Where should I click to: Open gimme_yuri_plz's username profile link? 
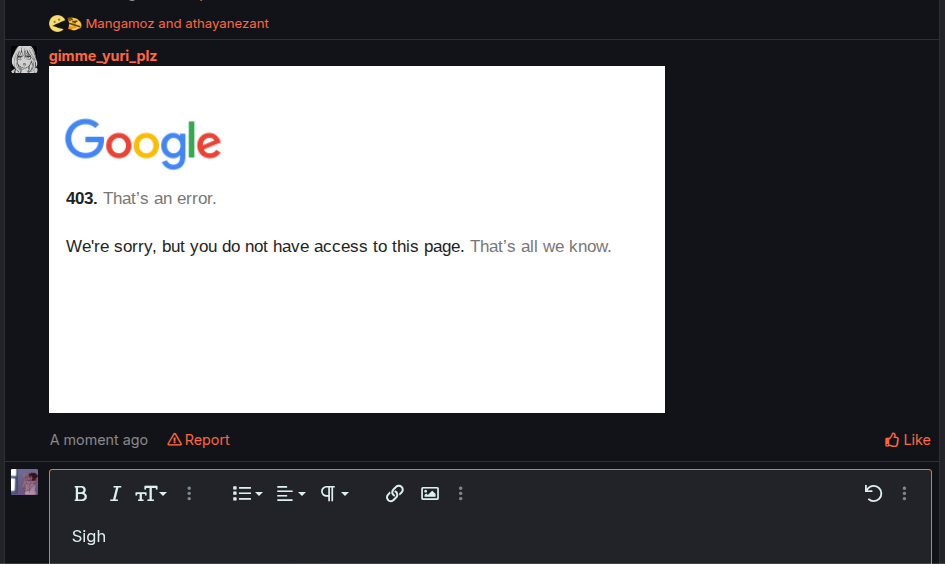tap(103, 56)
